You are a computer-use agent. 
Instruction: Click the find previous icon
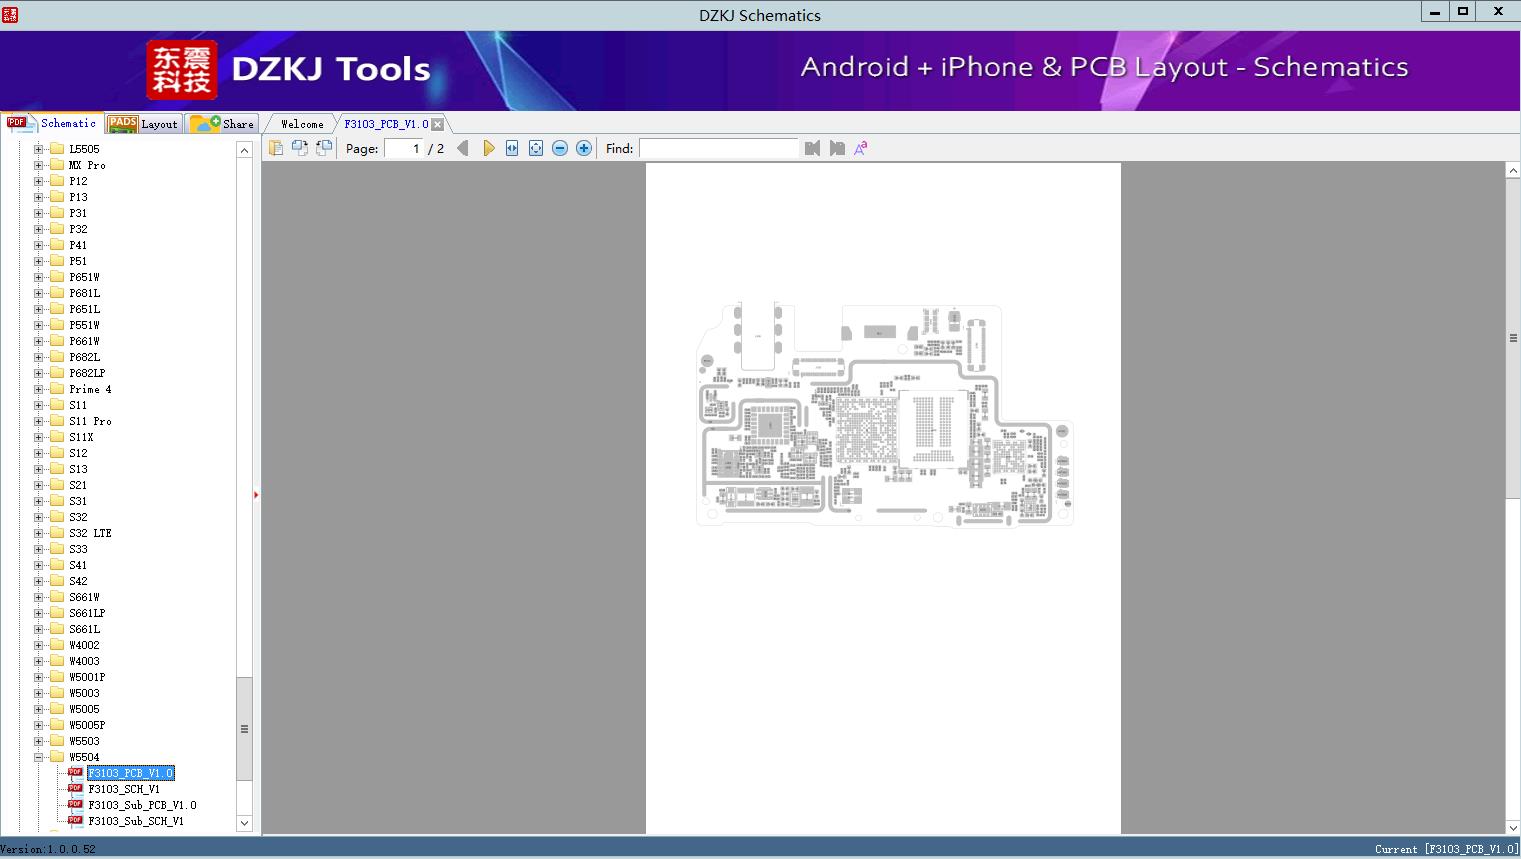tap(812, 148)
